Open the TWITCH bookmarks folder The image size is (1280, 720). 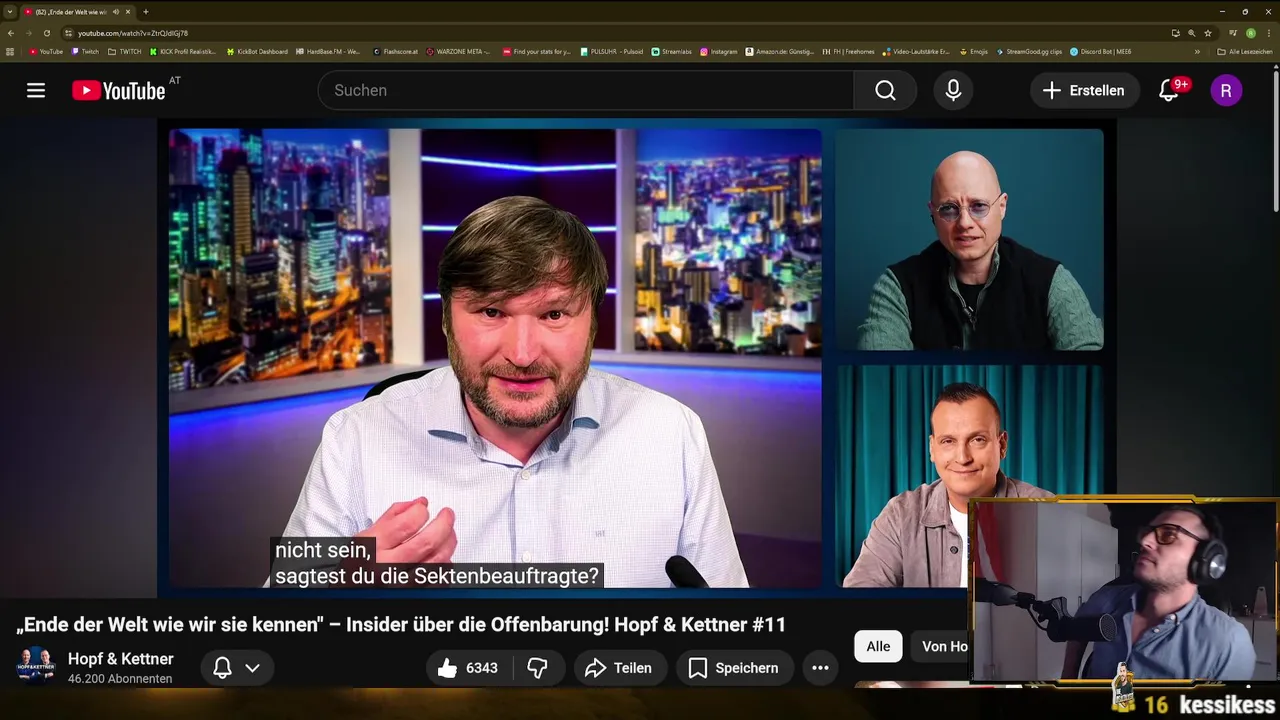125,51
